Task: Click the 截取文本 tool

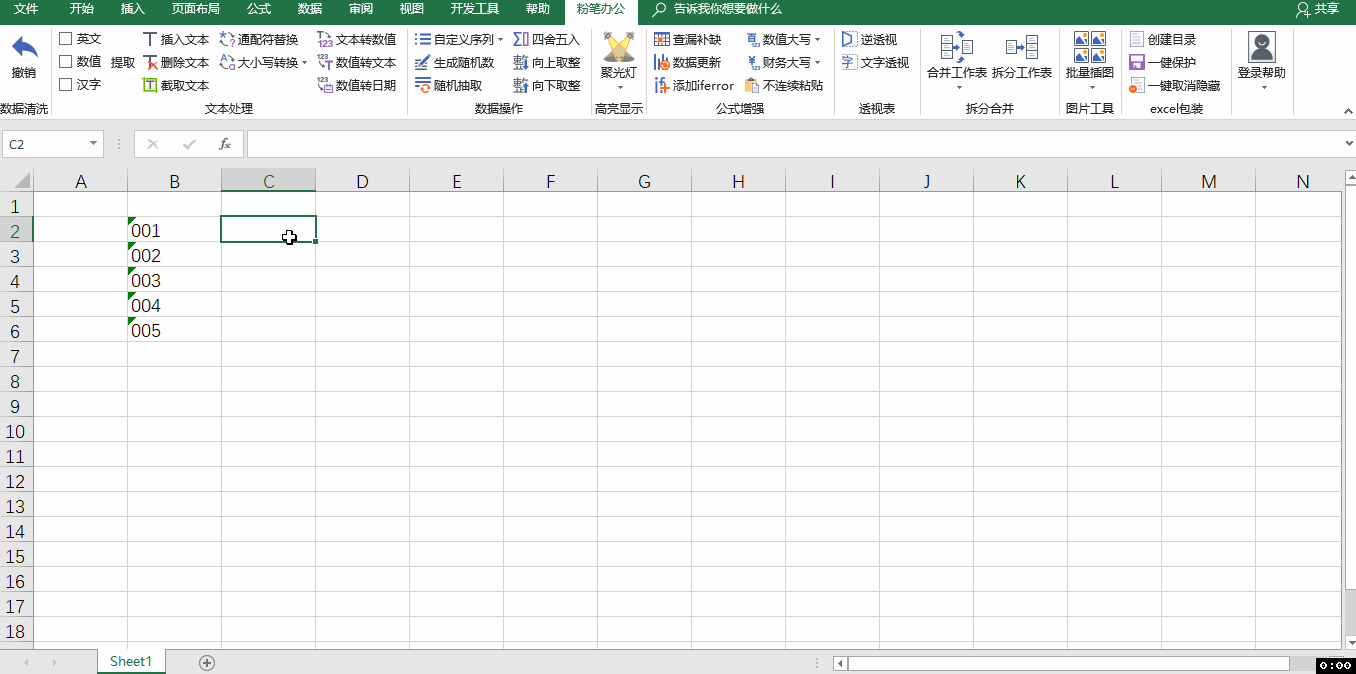Action: click(x=176, y=85)
